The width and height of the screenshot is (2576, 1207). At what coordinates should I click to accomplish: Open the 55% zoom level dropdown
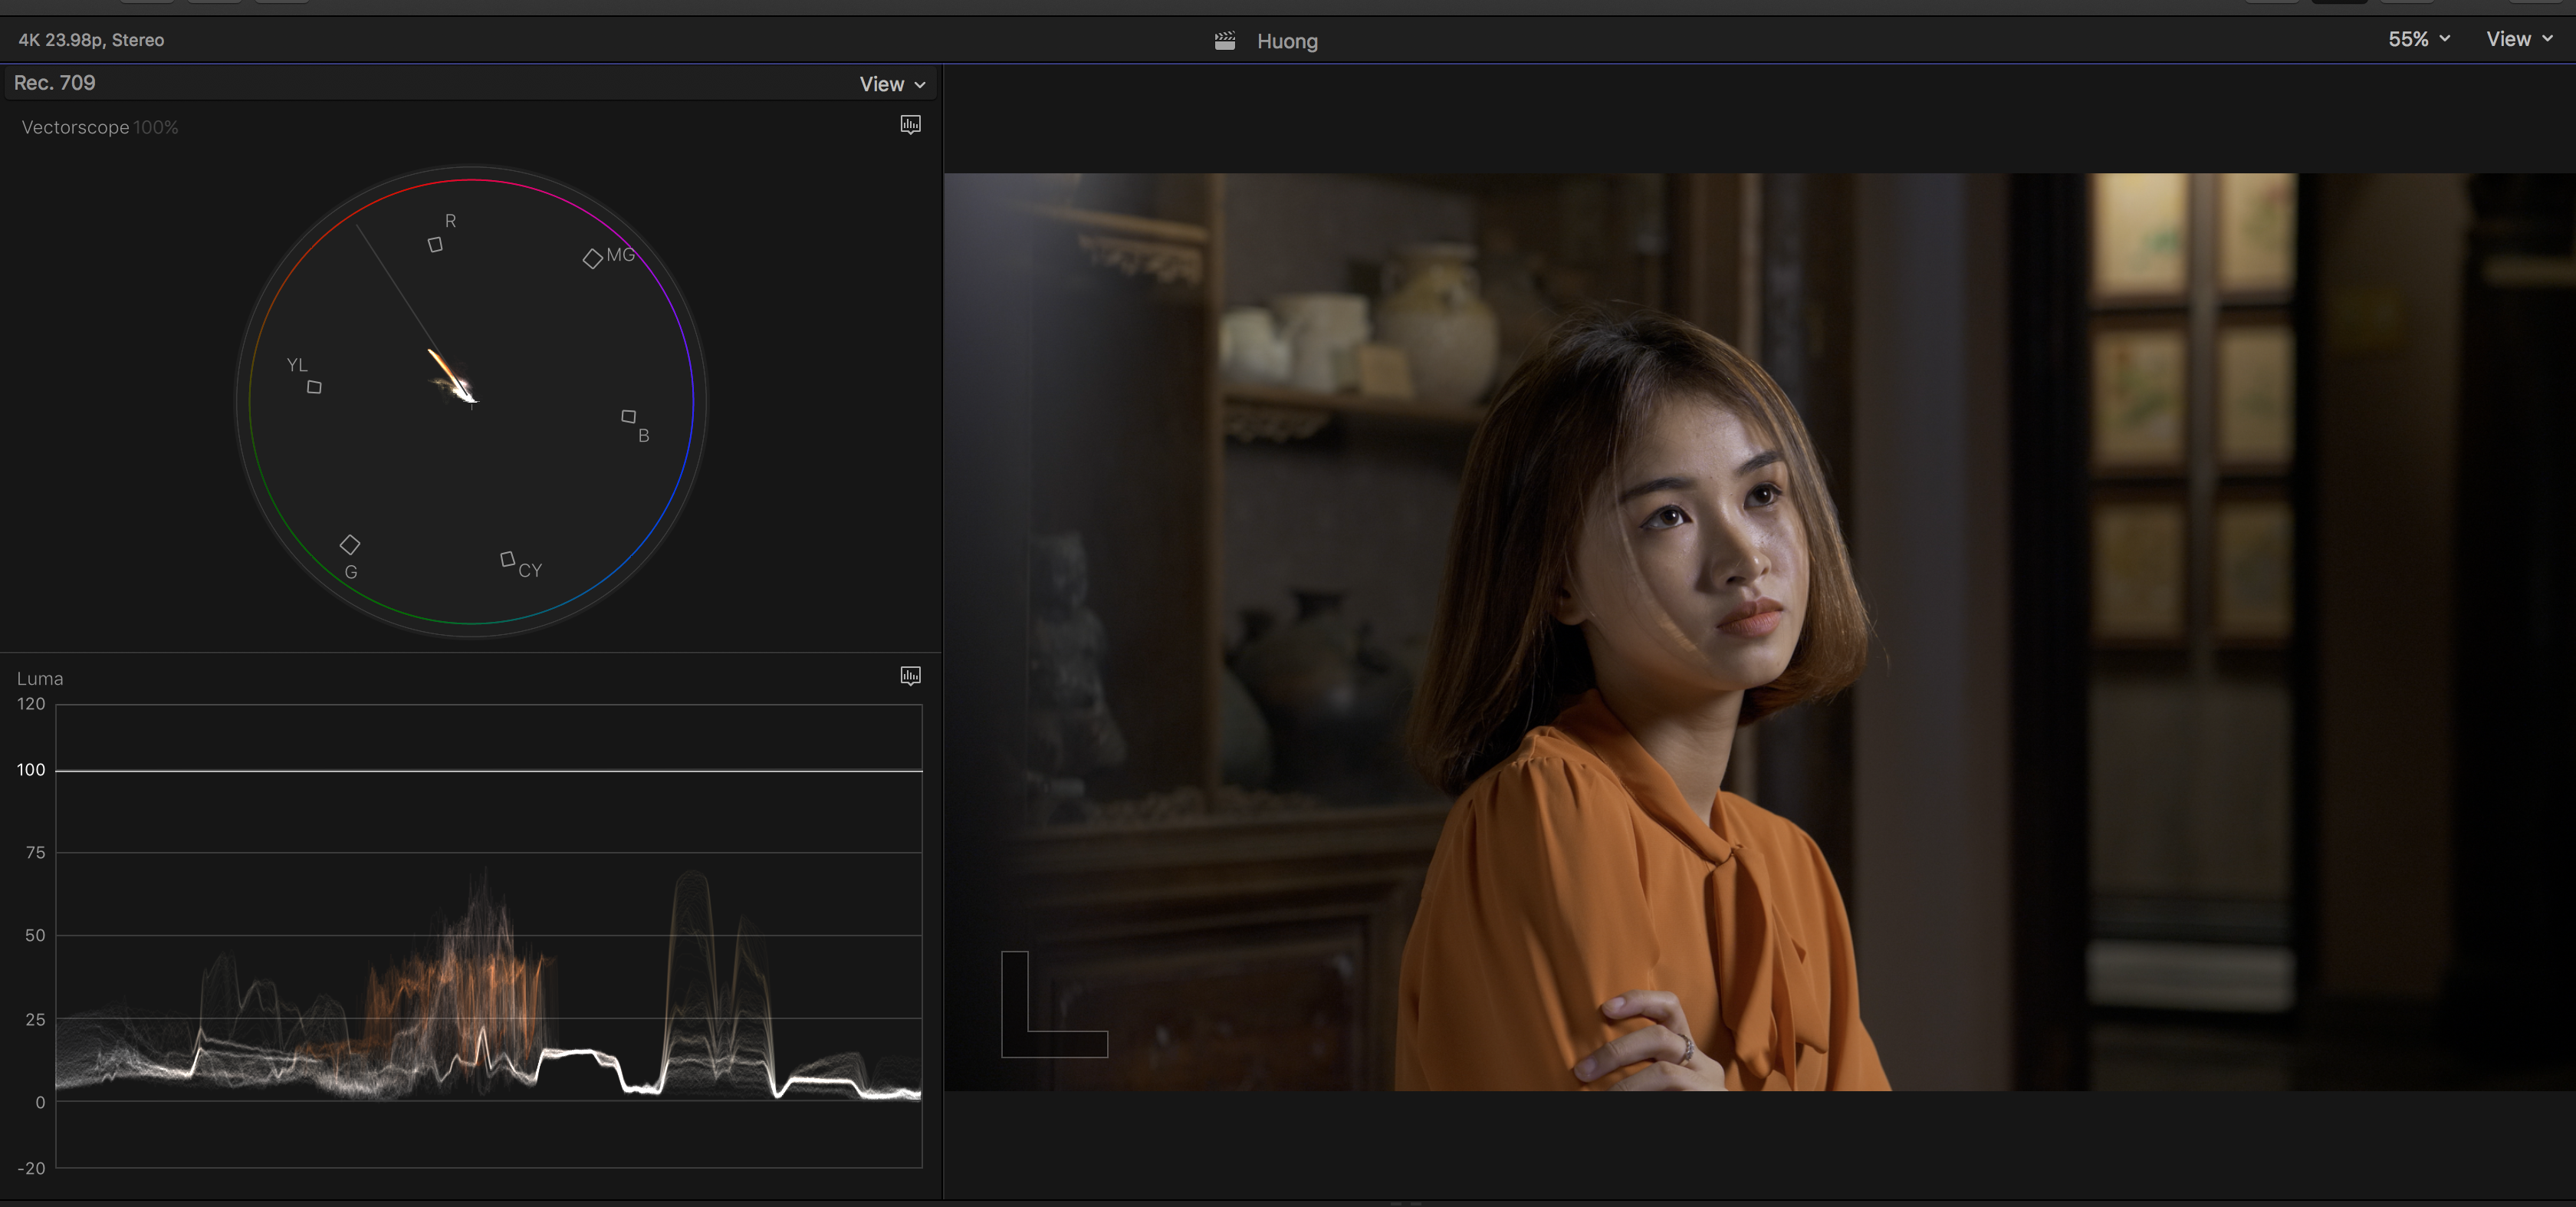point(2419,39)
